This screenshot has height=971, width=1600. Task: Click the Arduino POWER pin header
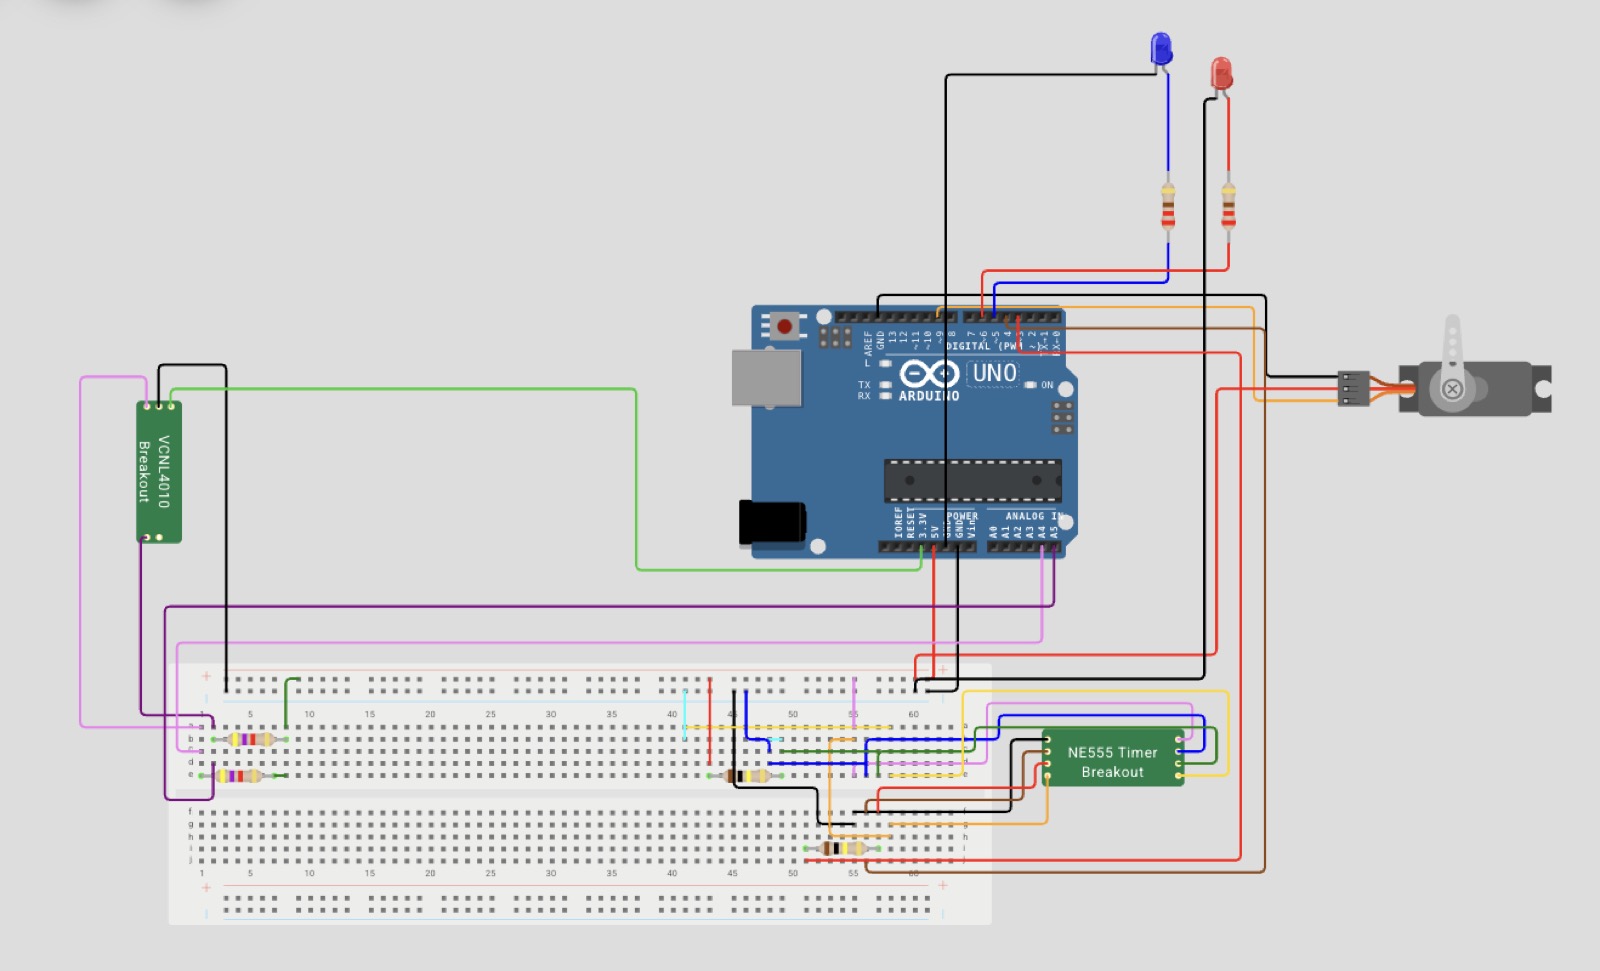(x=927, y=547)
